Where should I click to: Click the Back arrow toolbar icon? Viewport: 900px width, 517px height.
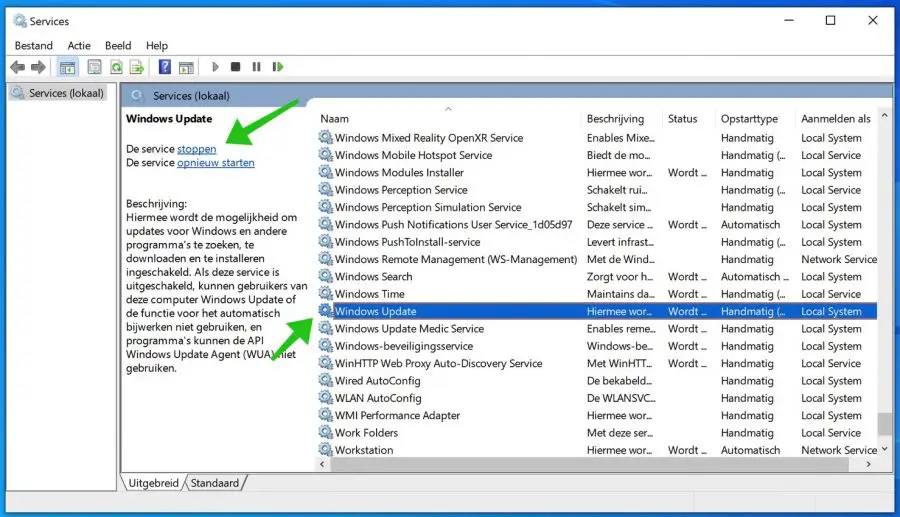pos(18,67)
